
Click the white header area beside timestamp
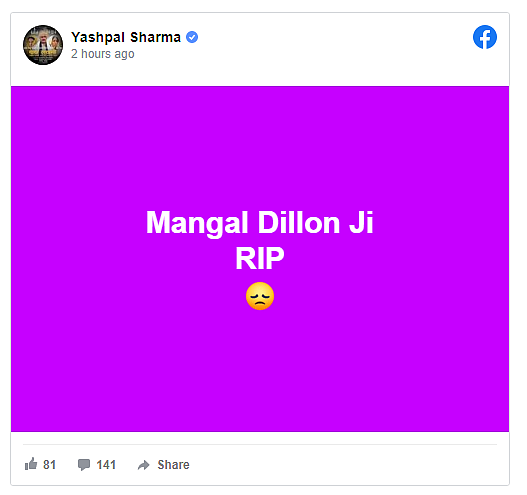[302, 54]
